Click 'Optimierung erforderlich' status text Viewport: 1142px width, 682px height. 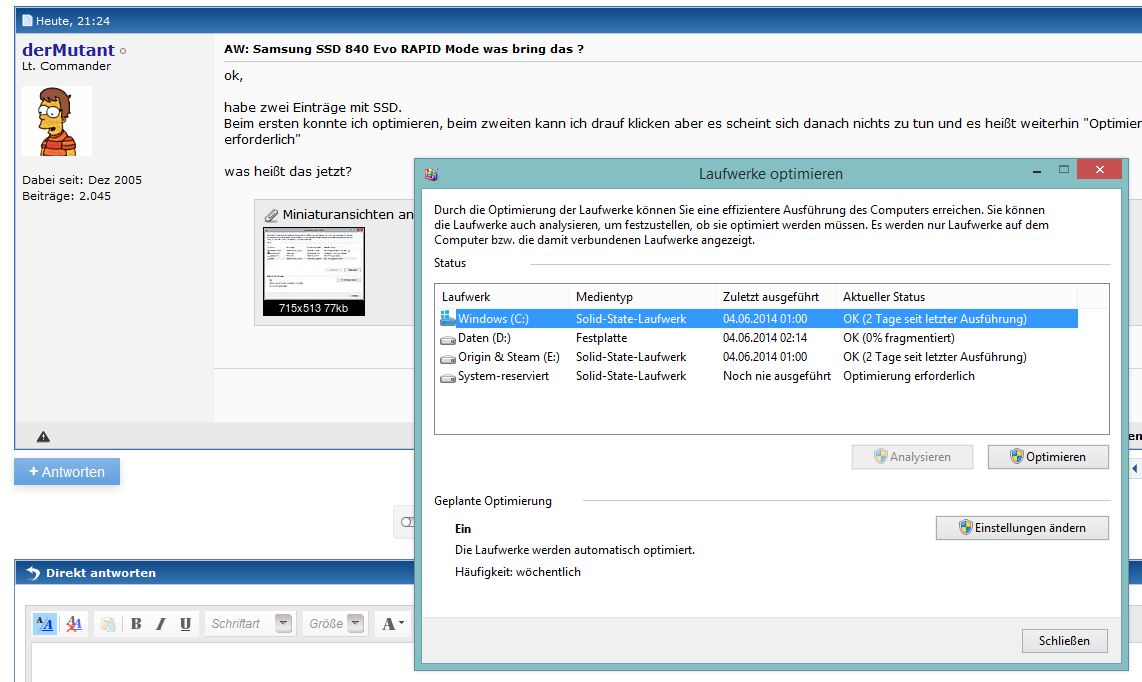[x=908, y=376]
